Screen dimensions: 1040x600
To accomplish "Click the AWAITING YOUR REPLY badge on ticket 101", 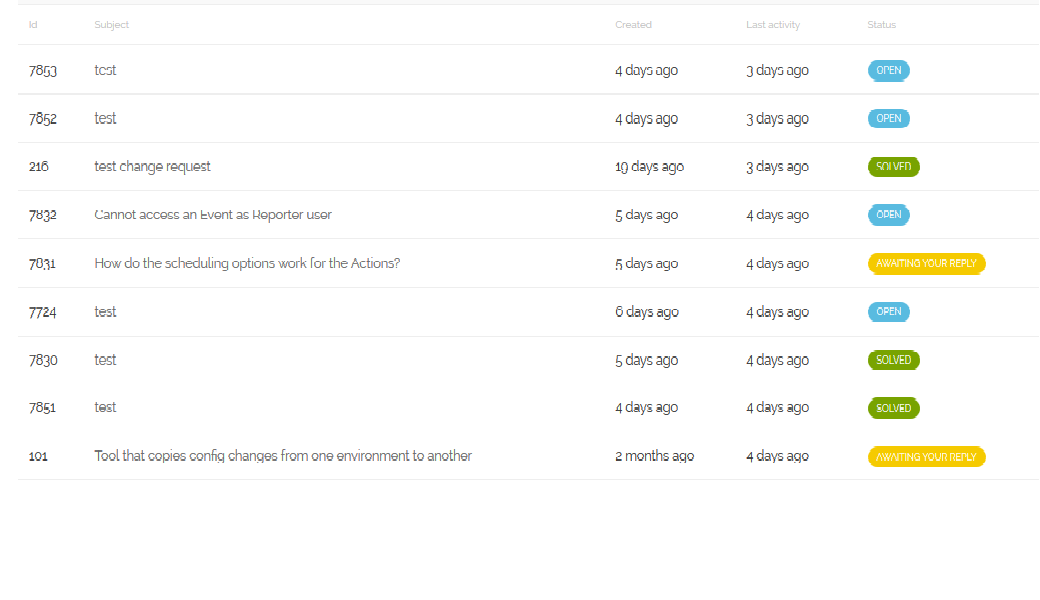I will [x=926, y=457].
